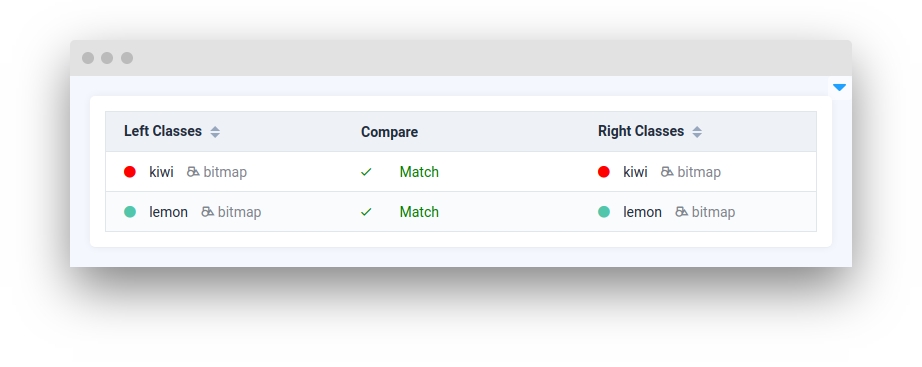Select the green lemon color dot on left

(x=130, y=212)
